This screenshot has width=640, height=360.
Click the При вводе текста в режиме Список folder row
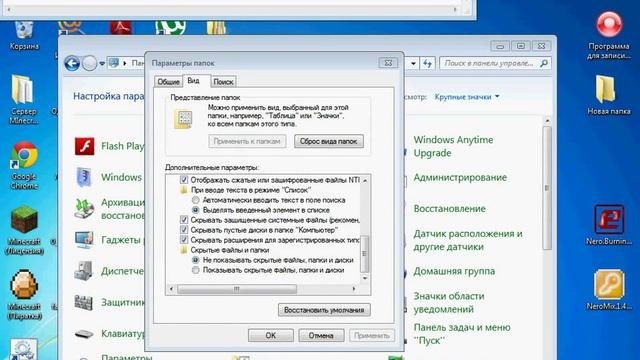[x=246, y=190]
